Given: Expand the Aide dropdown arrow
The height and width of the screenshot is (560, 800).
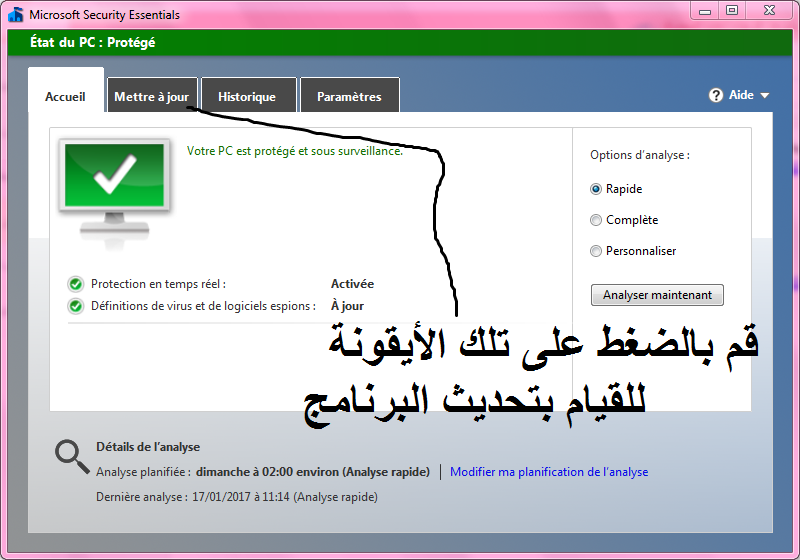Looking at the screenshot, I should point(764,95).
